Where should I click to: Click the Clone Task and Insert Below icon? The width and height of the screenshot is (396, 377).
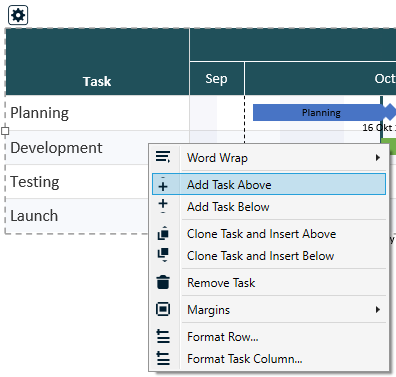(x=163, y=255)
